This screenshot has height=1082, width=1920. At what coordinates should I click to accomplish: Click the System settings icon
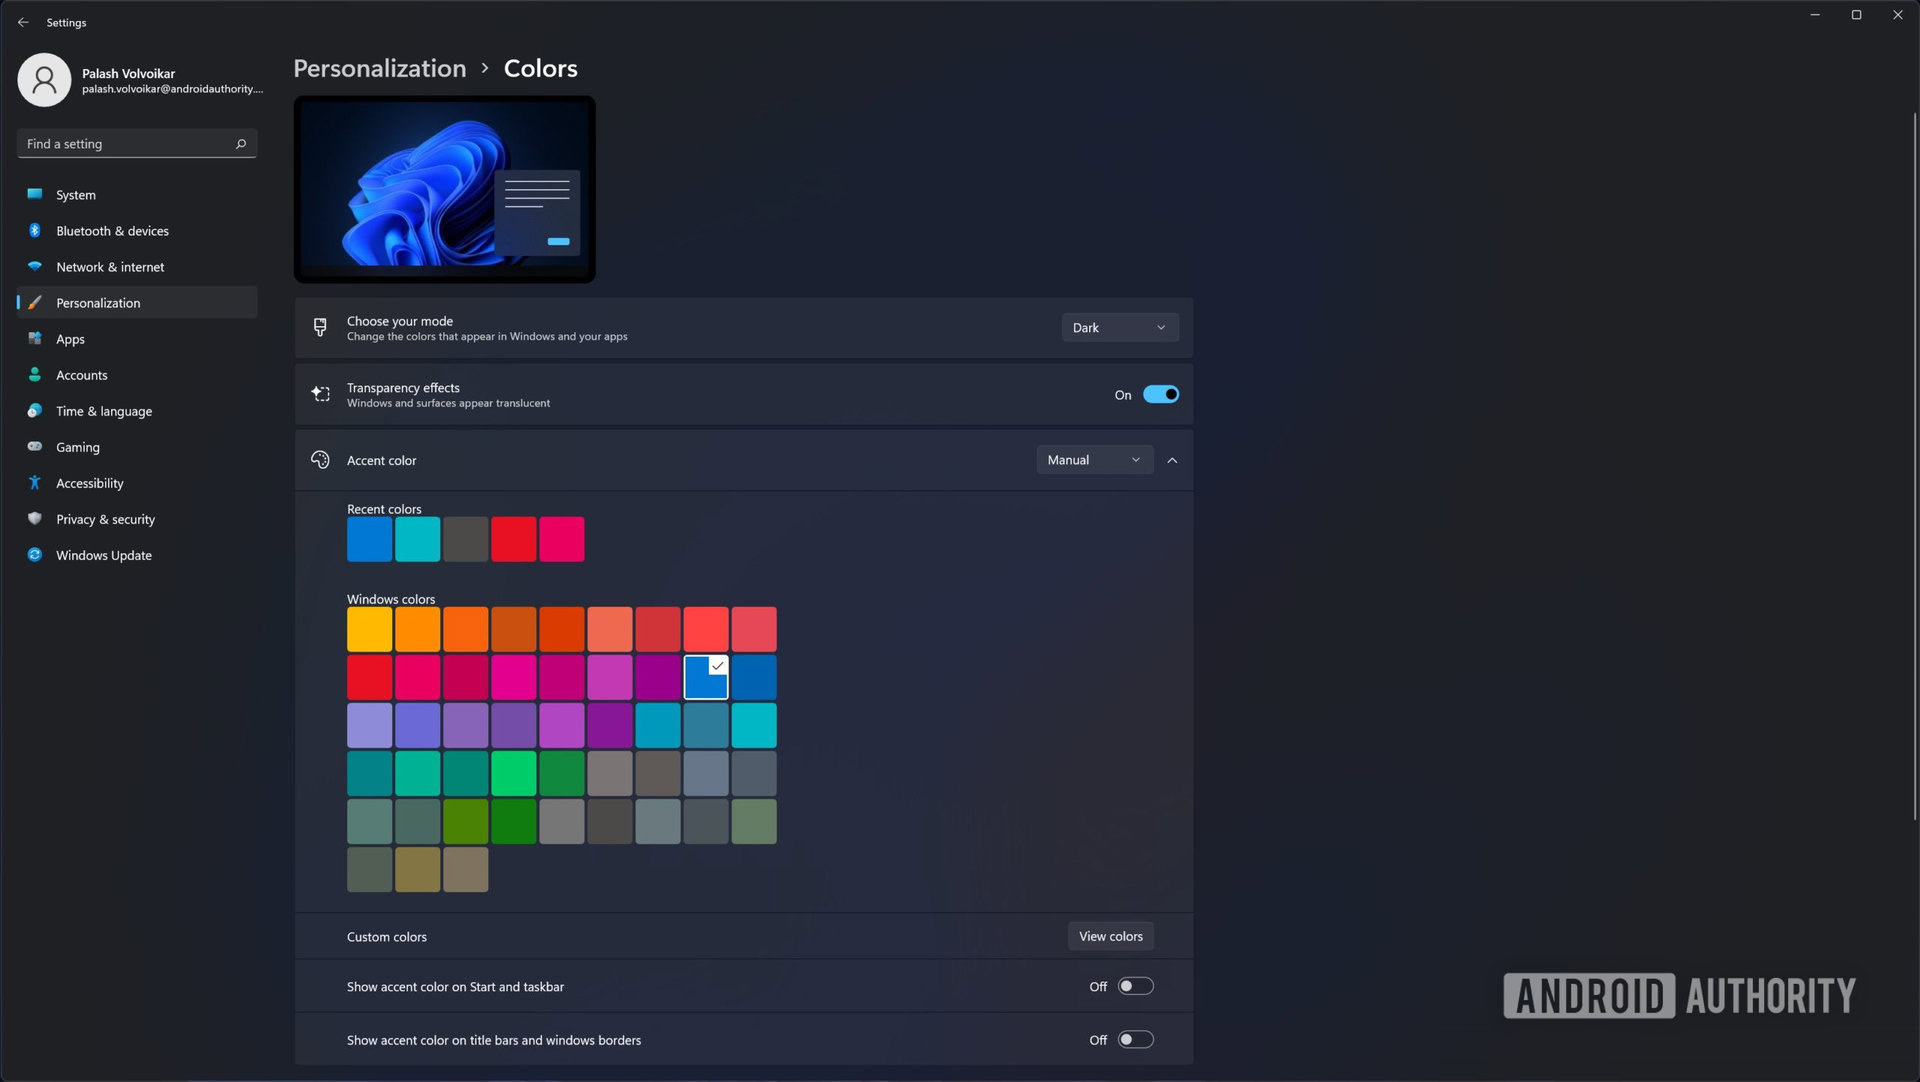click(36, 194)
